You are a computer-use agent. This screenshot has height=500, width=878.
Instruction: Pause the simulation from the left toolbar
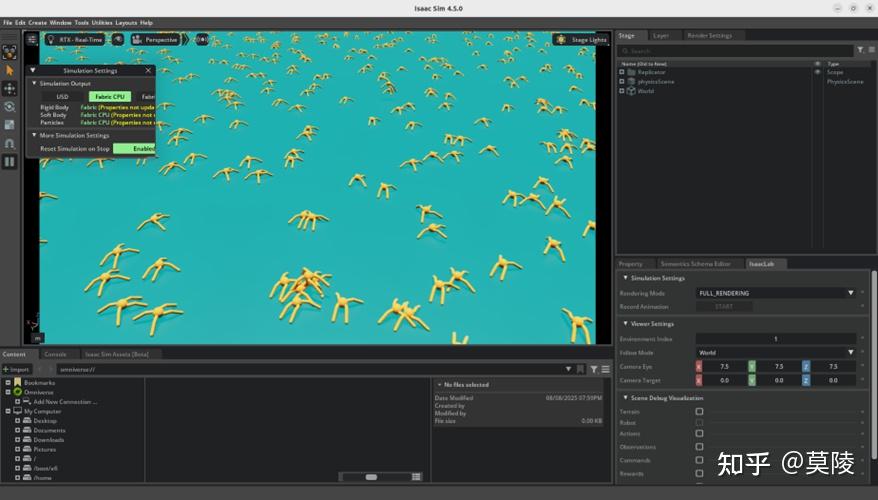click(10, 161)
